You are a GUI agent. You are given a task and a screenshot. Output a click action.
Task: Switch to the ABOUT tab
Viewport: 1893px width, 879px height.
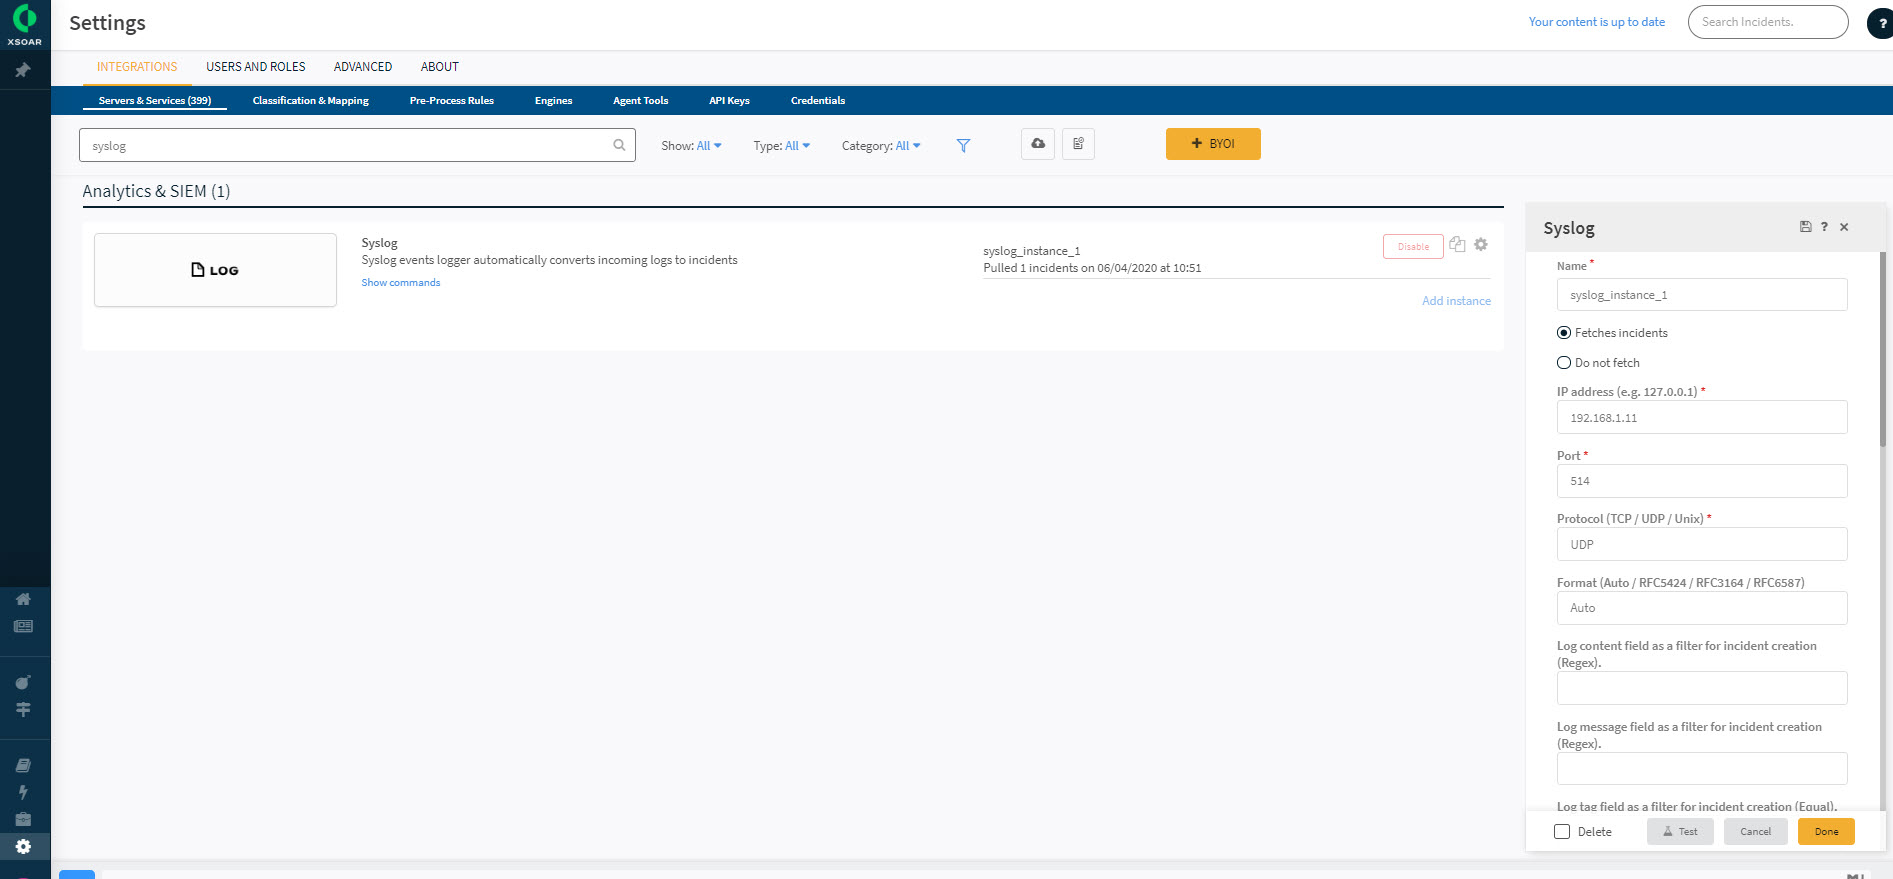pos(440,67)
